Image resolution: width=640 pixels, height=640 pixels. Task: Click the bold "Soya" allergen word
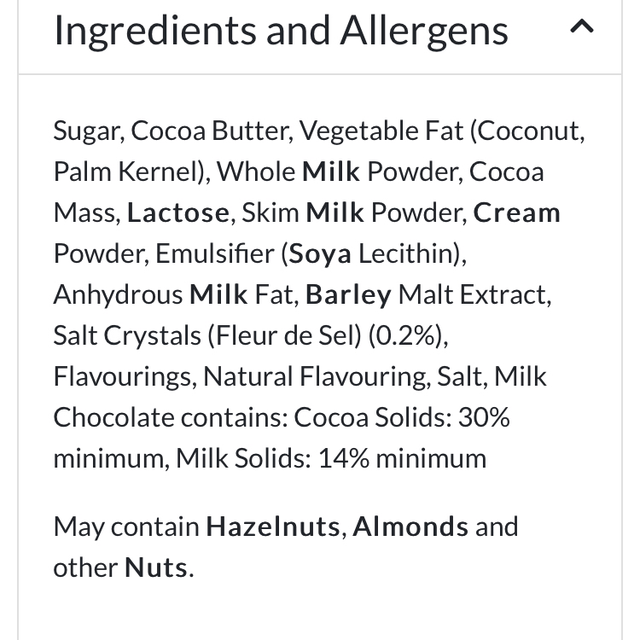click(320, 254)
